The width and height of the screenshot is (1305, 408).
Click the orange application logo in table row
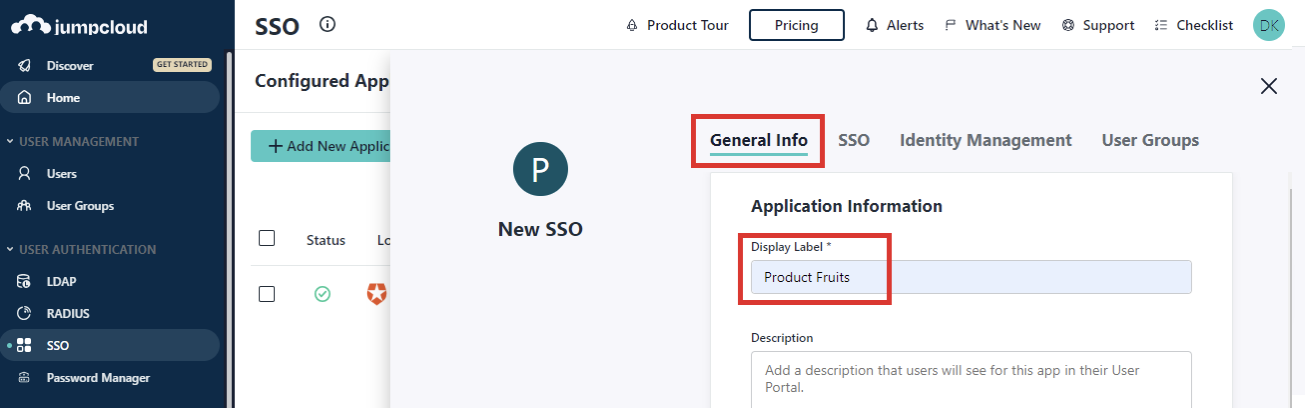coord(376,294)
